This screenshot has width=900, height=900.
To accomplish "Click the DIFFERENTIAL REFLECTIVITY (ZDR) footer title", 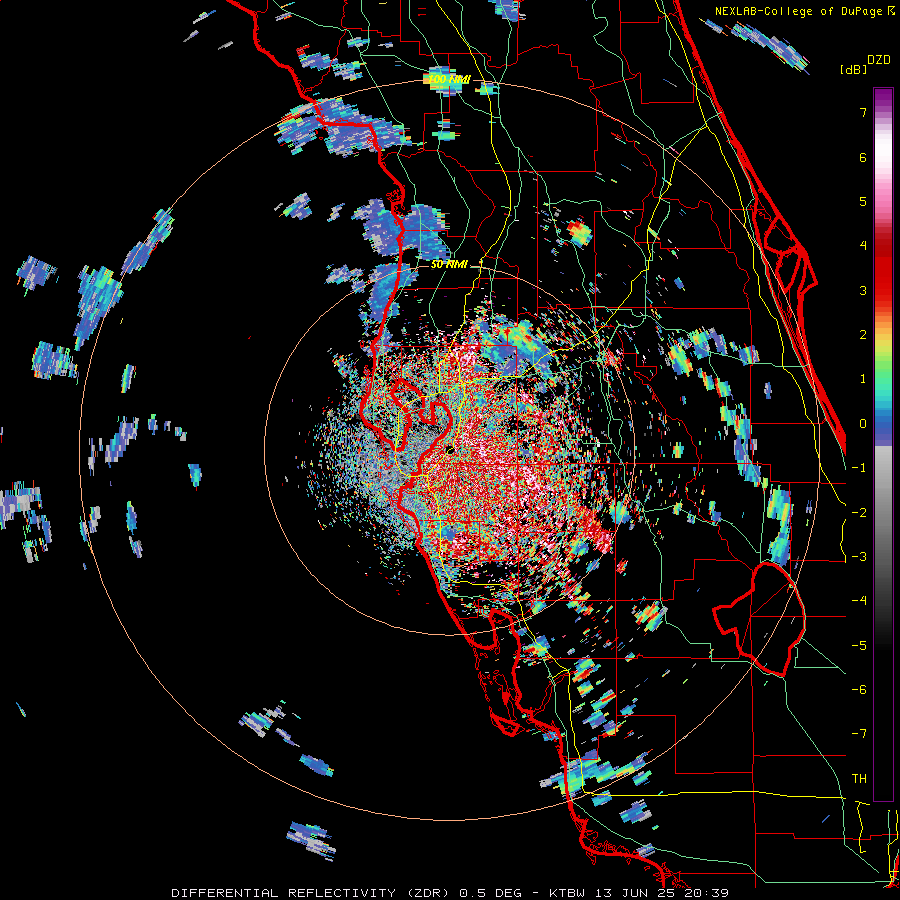I will coord(312,893).
